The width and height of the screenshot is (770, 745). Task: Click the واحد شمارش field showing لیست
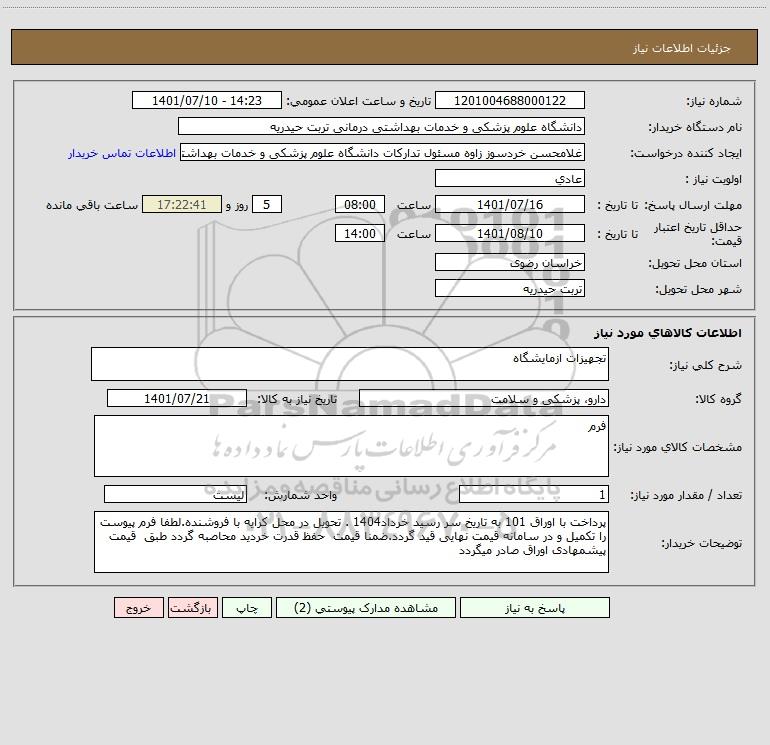175,494
